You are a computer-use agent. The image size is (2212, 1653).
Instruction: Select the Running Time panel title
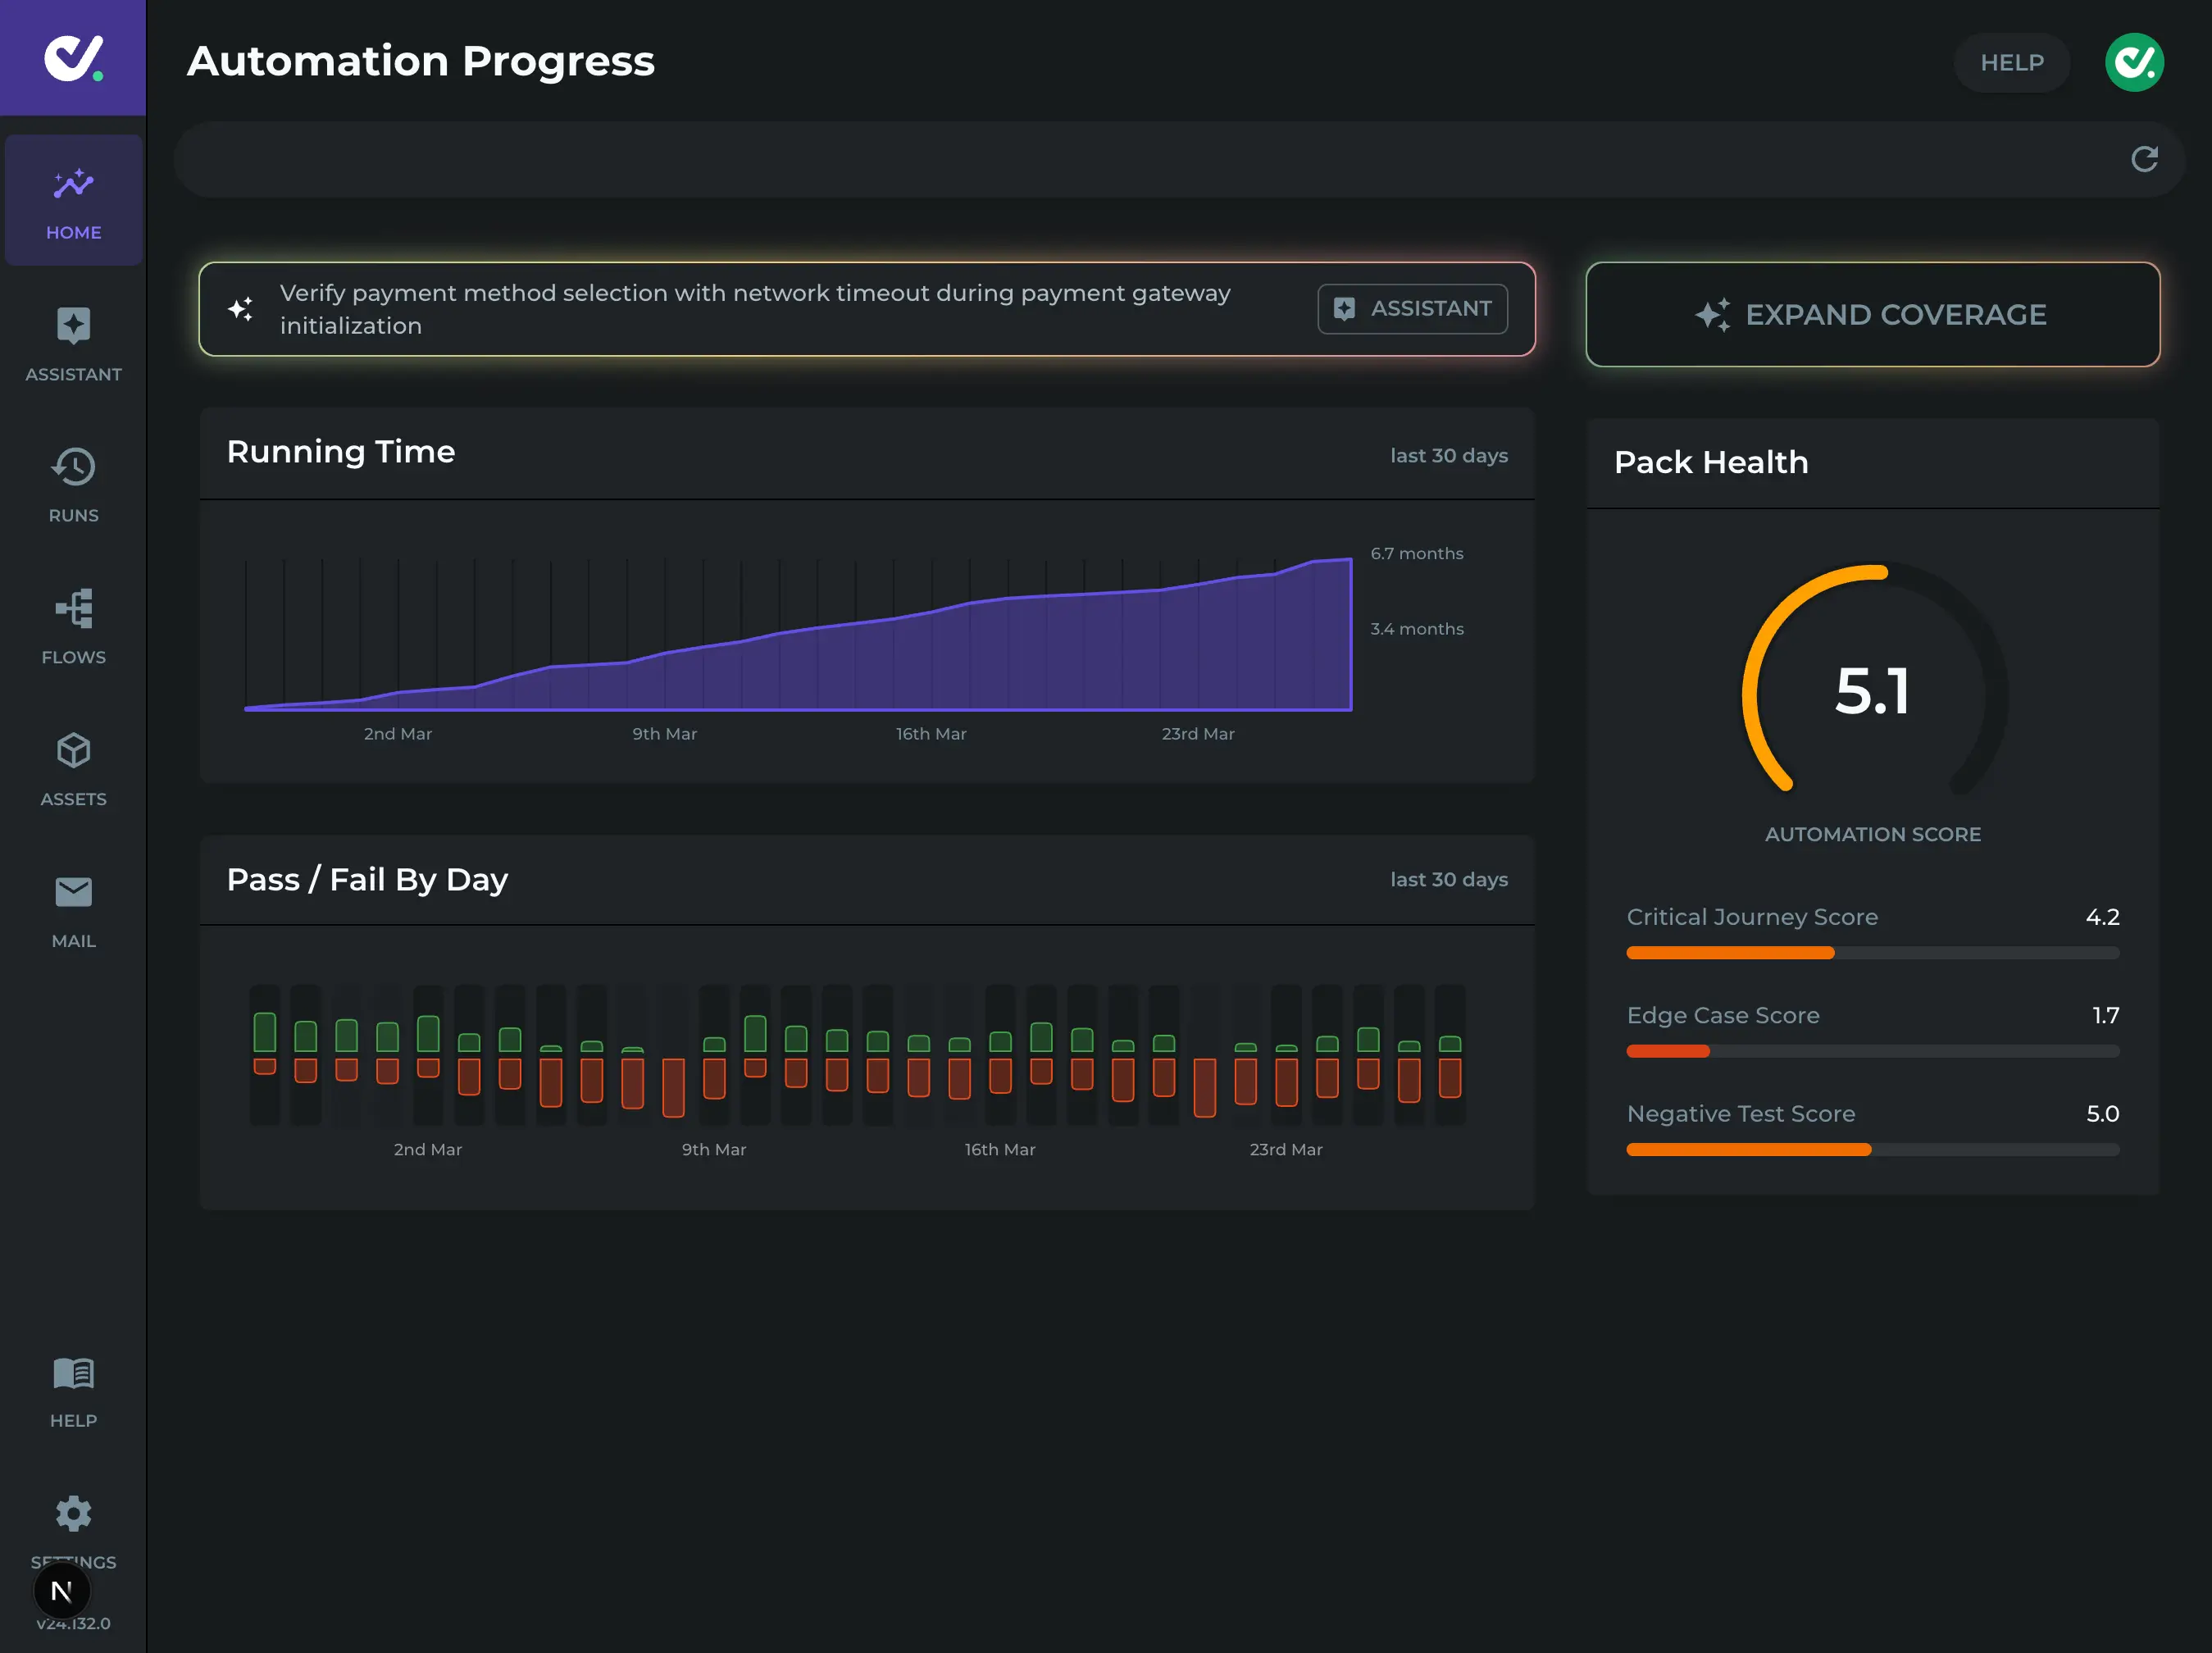point(341,452)
